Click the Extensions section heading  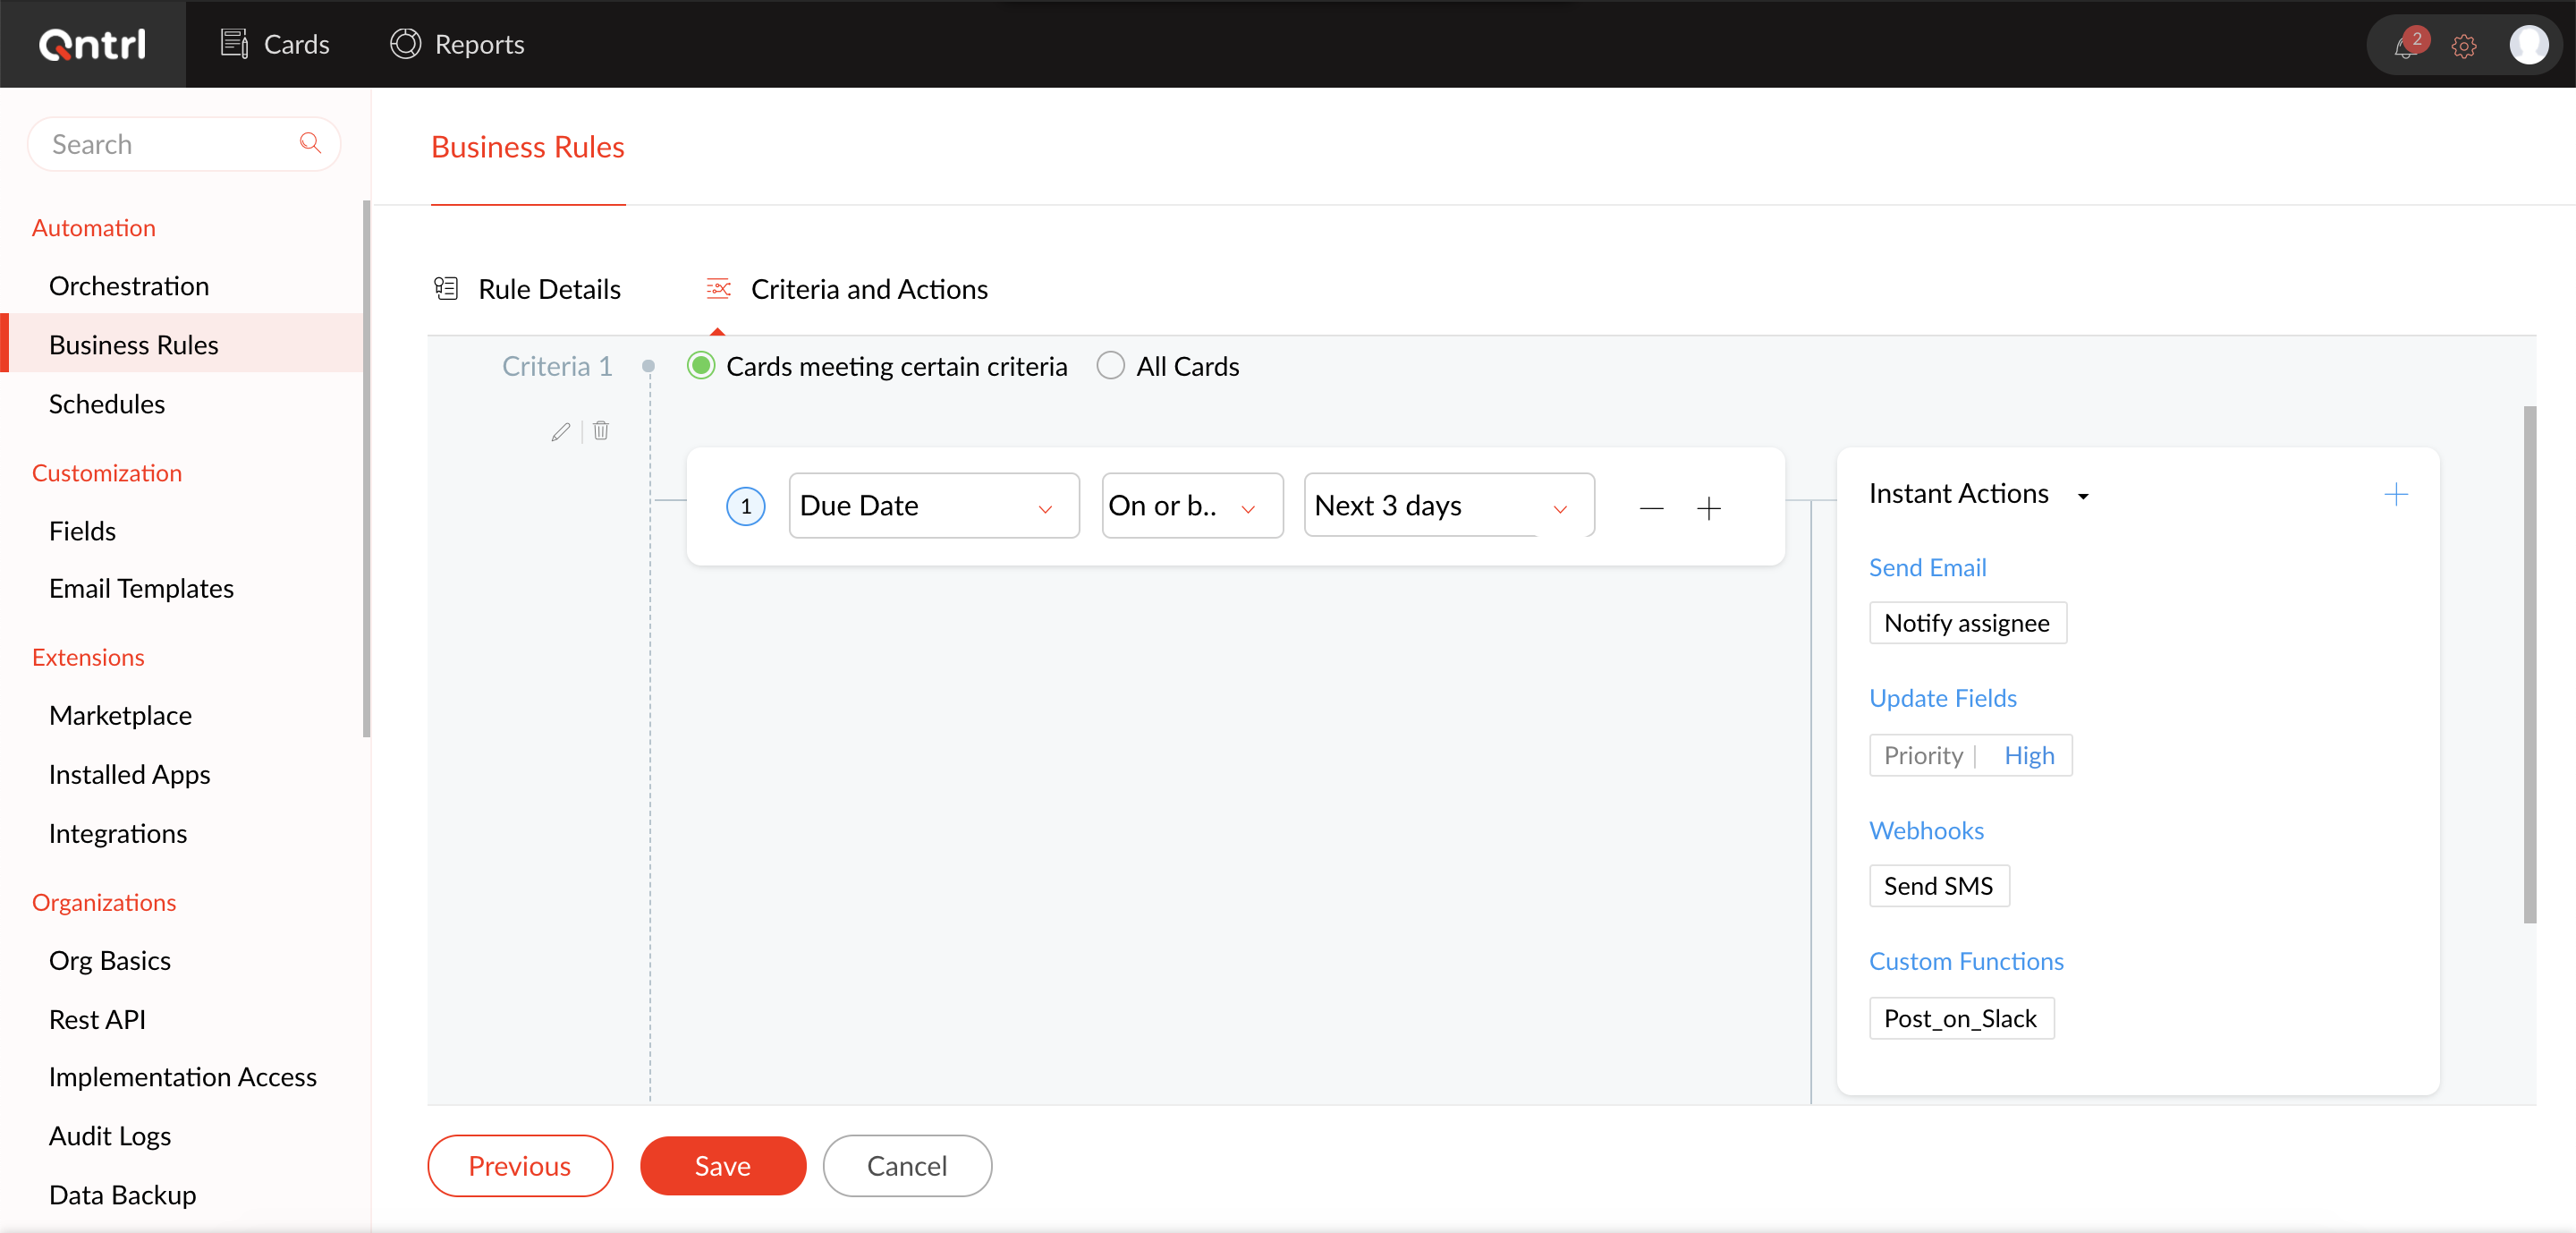point(88,657)
